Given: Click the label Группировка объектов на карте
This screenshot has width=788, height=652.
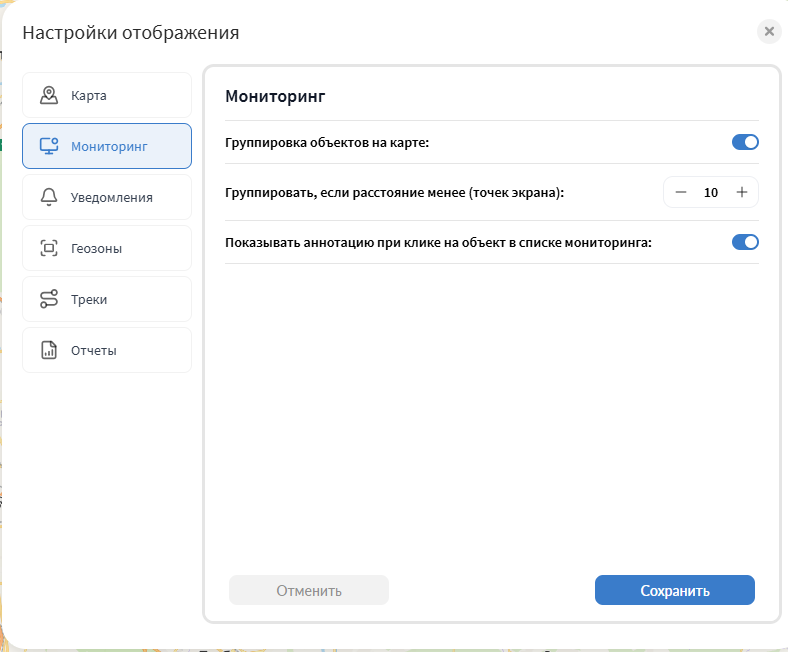Looking at the screenshot, I should 327,143.
